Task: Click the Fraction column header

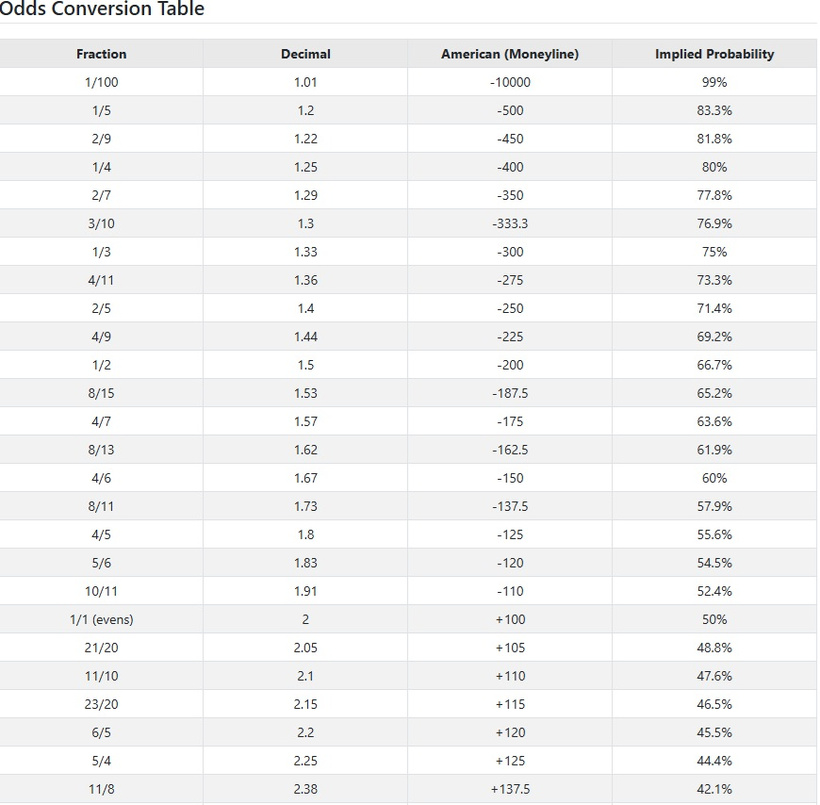Action: tap(101, 54)
